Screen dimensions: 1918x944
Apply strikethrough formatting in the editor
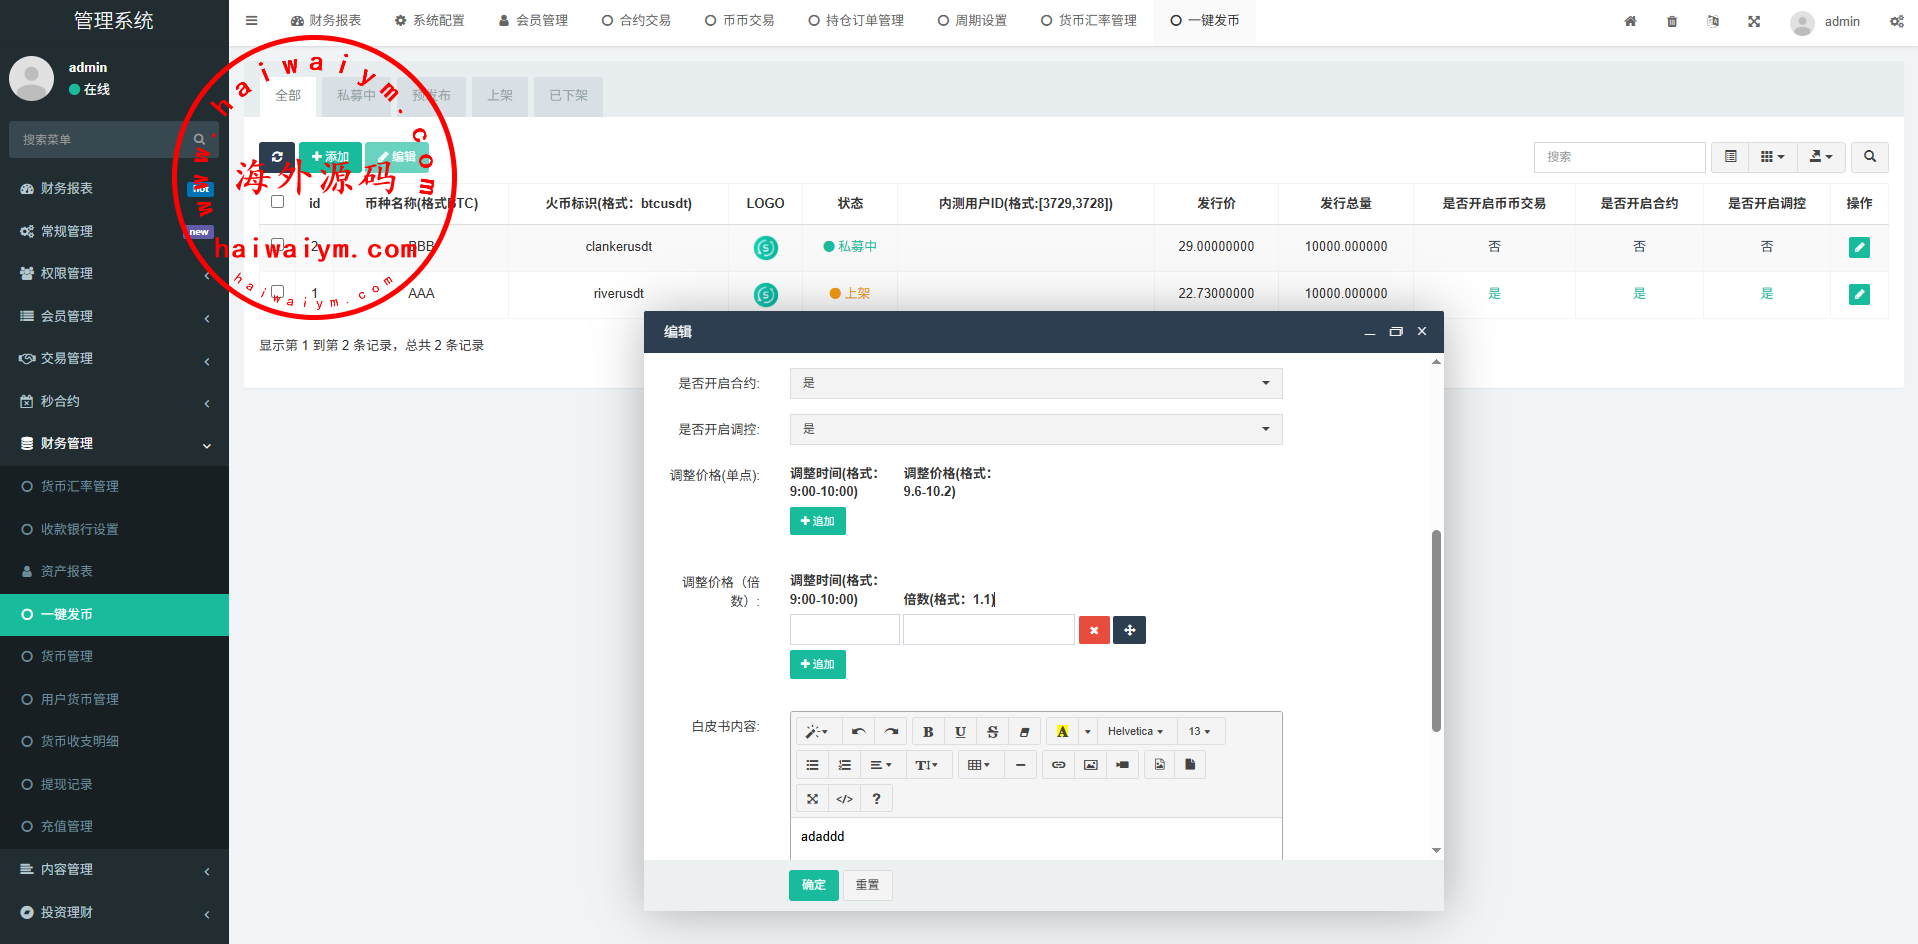(992, 732)
